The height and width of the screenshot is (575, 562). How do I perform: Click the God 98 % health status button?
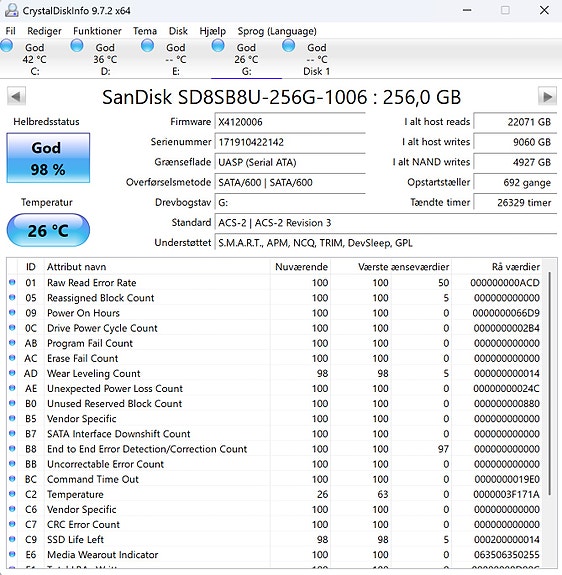(x=48, y=158)
